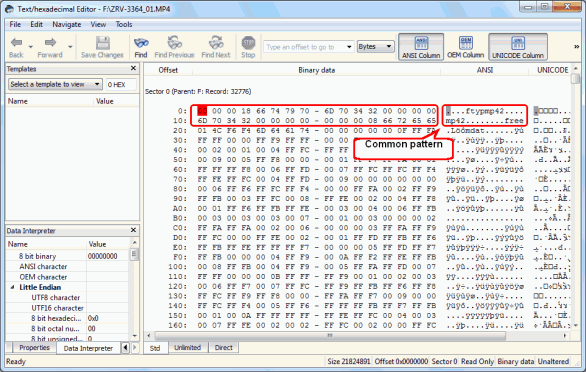Toggle the OEM Column display

point(466,47)
